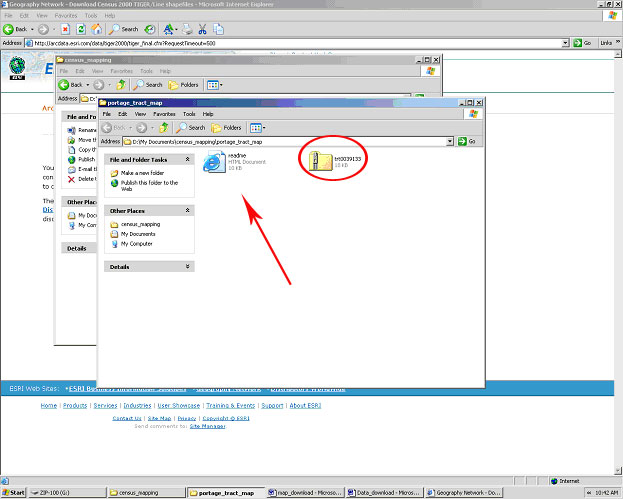Click Up folder icon in census_mapping window
This screenshot has width=623, height=499.
pyautogui.click(x=121, y=85)
